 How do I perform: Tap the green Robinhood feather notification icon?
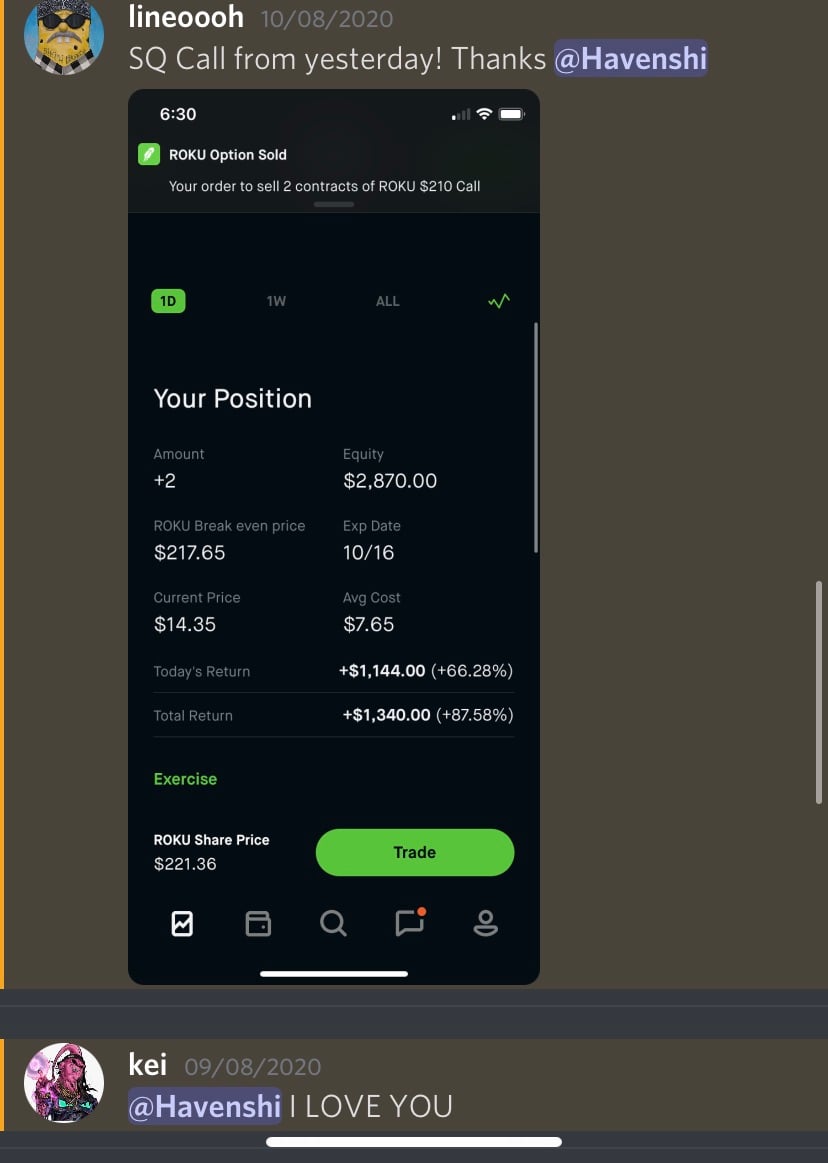pos(149,154)
